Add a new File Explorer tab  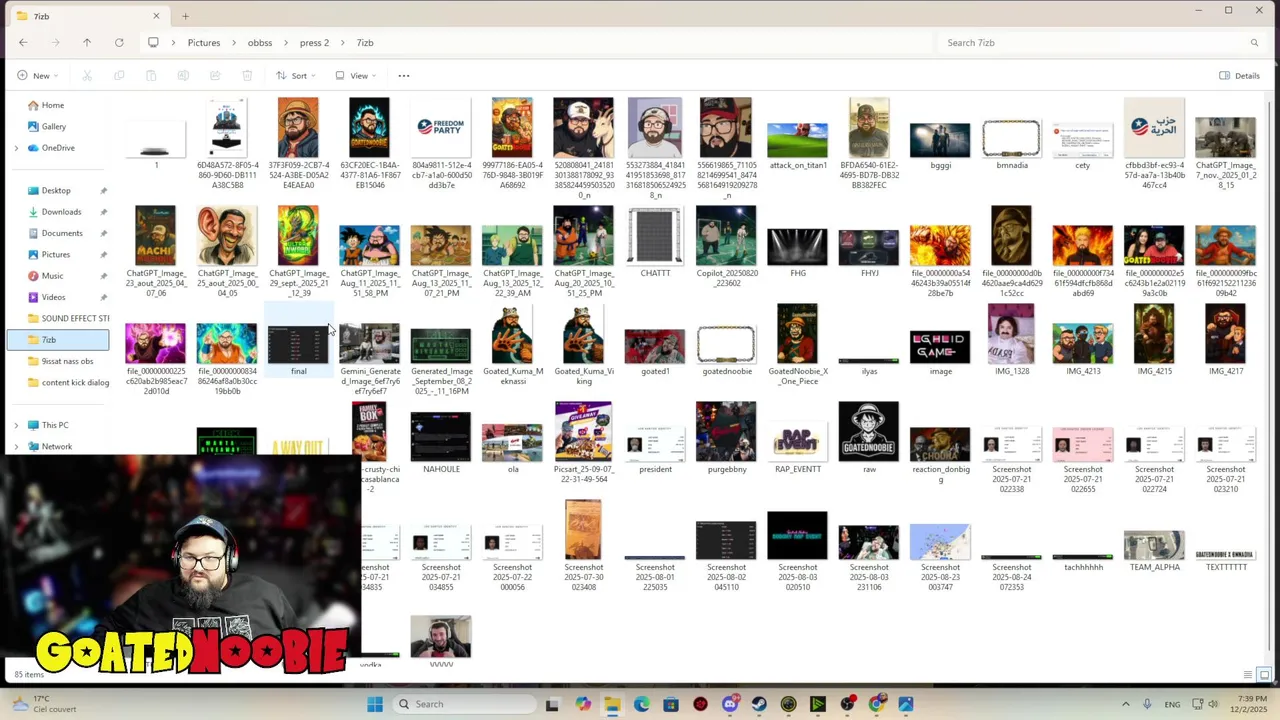click(x=185, y=16)
